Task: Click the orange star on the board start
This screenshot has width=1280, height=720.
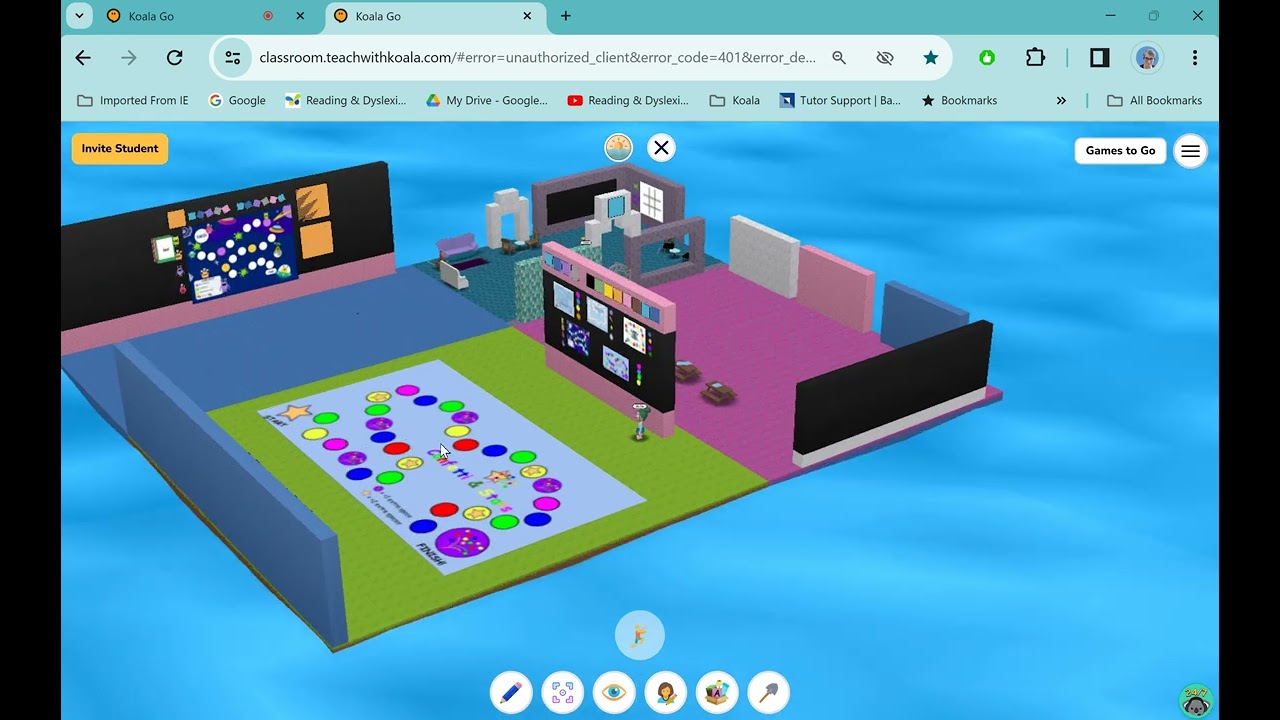Action: 295,411
